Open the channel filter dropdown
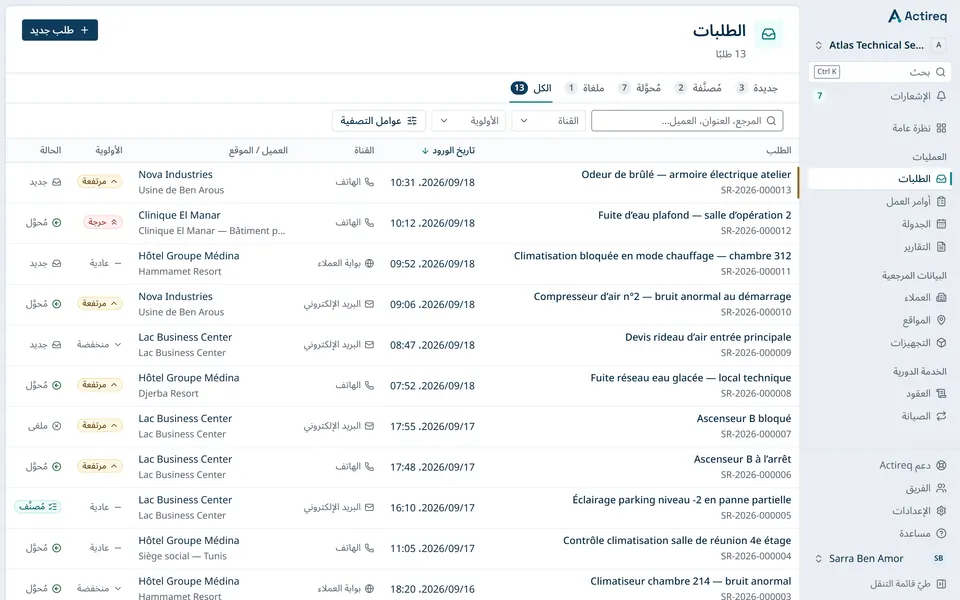The width and height of the screenshot is (960, 600). 549,121
